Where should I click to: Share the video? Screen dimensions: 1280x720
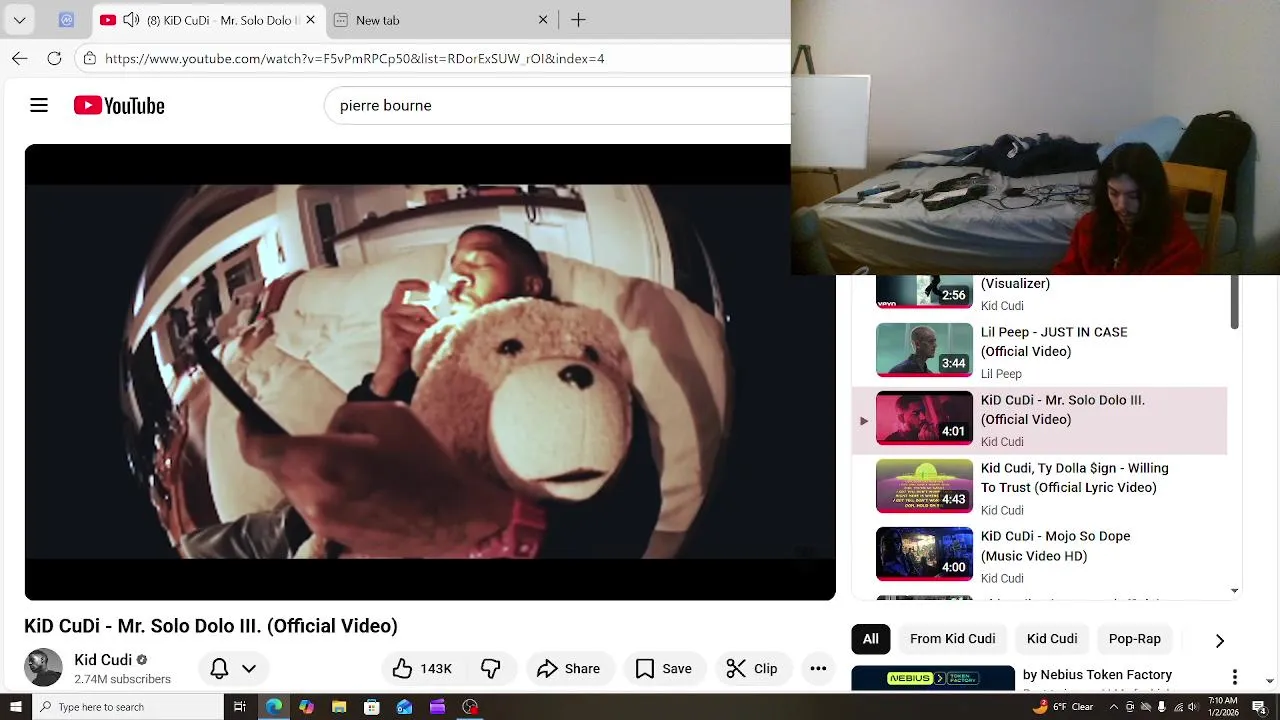(x=568, y=668)
